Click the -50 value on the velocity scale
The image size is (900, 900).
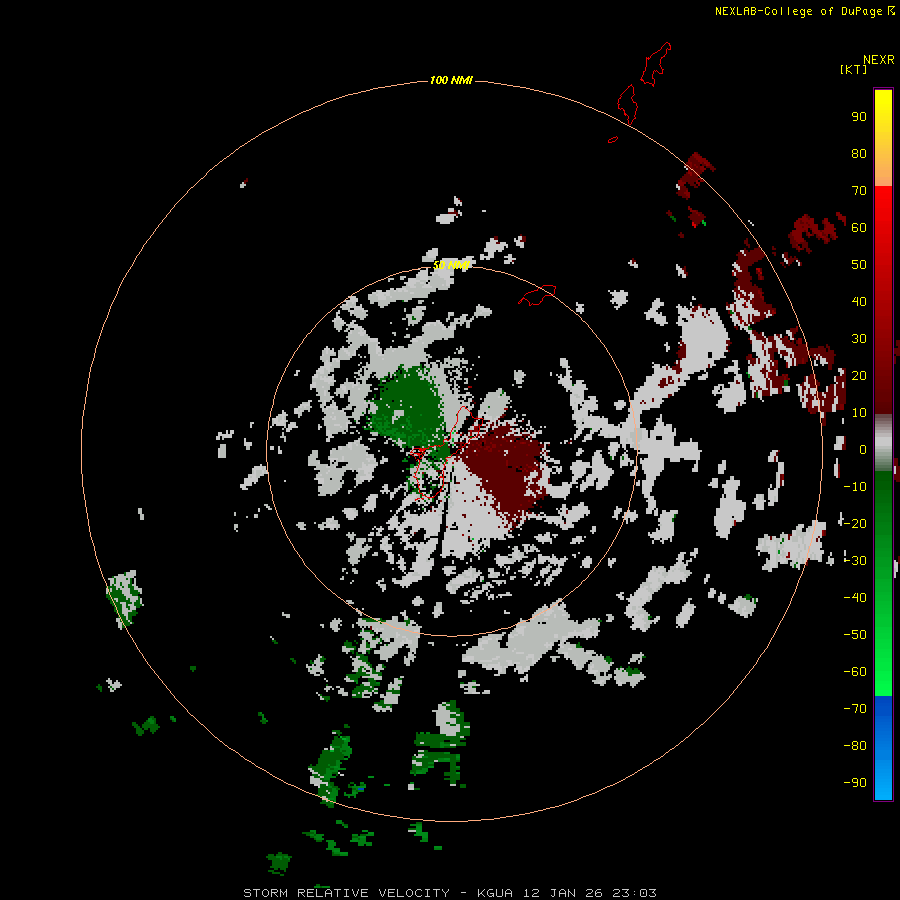855,635
